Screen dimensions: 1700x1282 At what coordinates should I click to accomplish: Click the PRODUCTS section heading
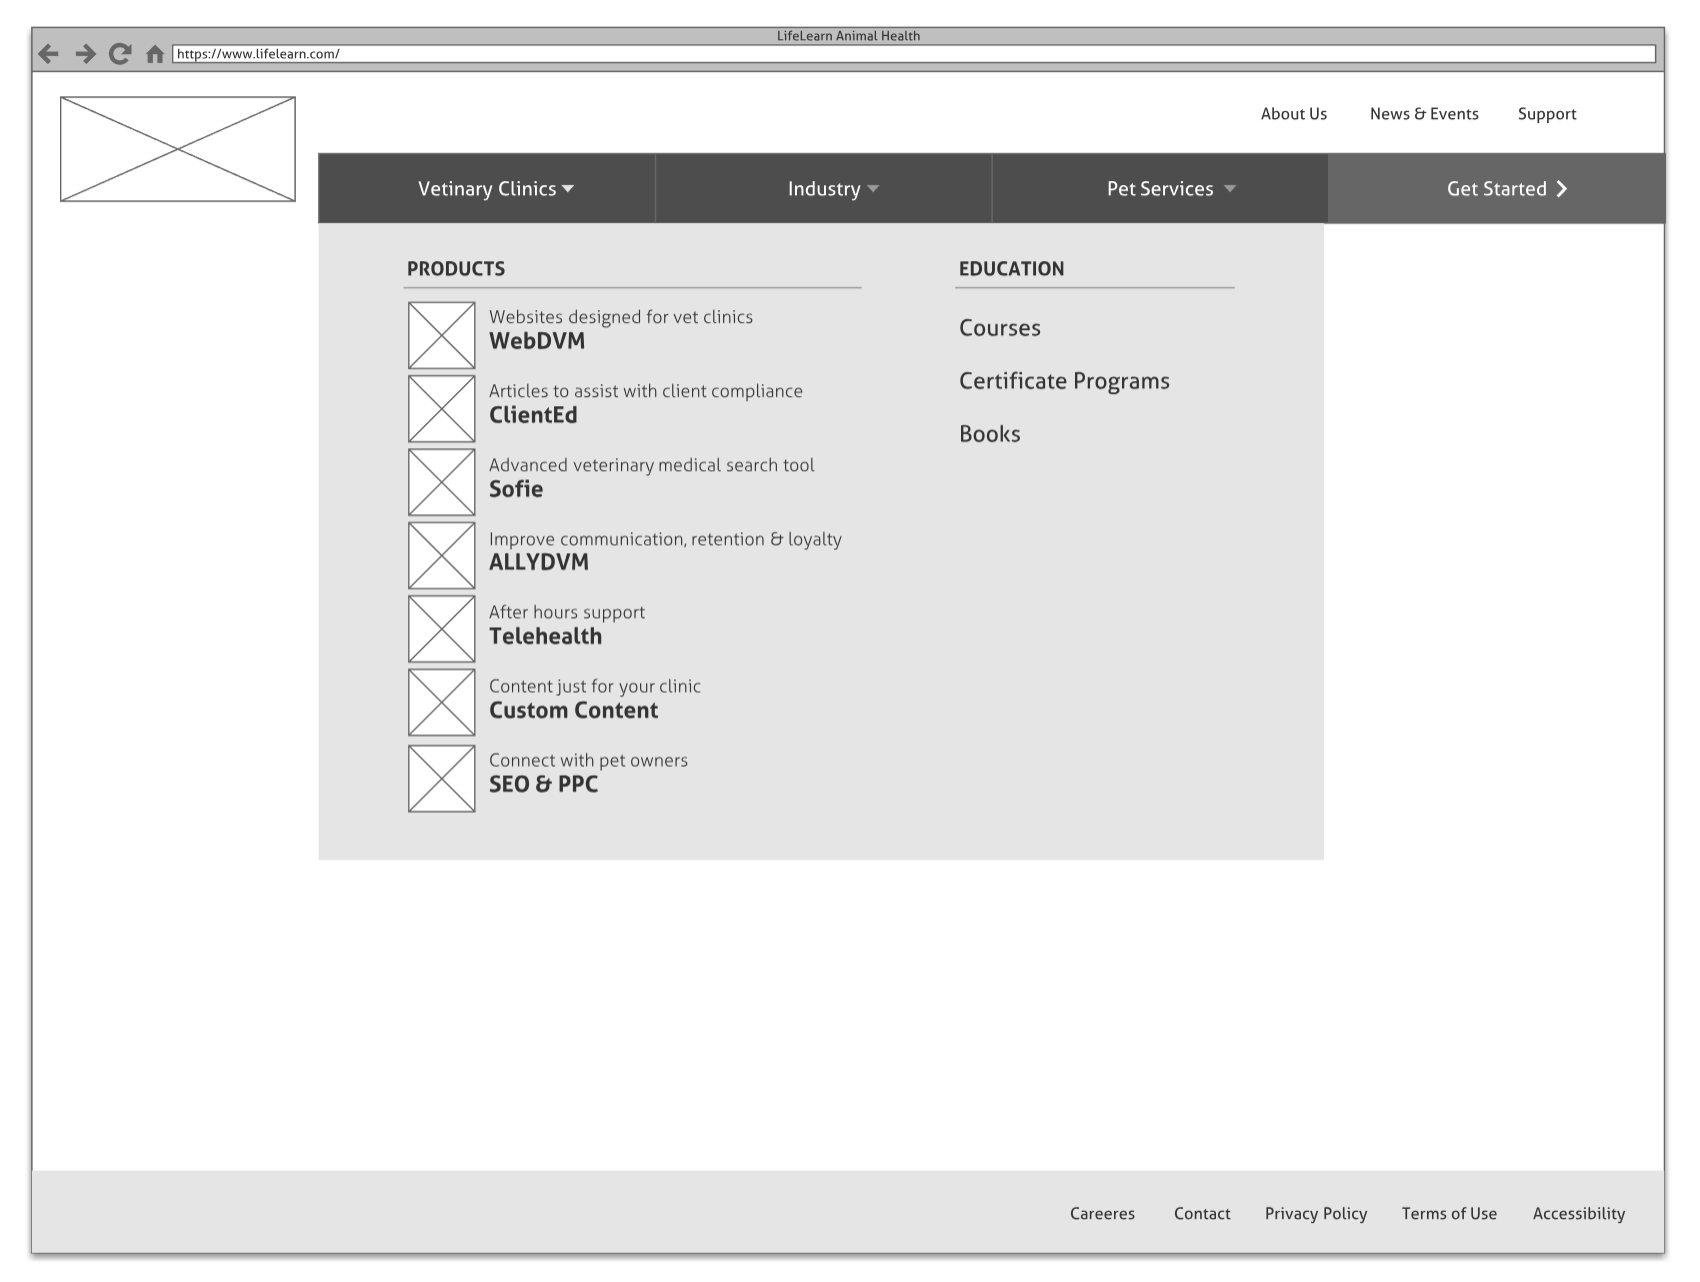click(456, 269)
